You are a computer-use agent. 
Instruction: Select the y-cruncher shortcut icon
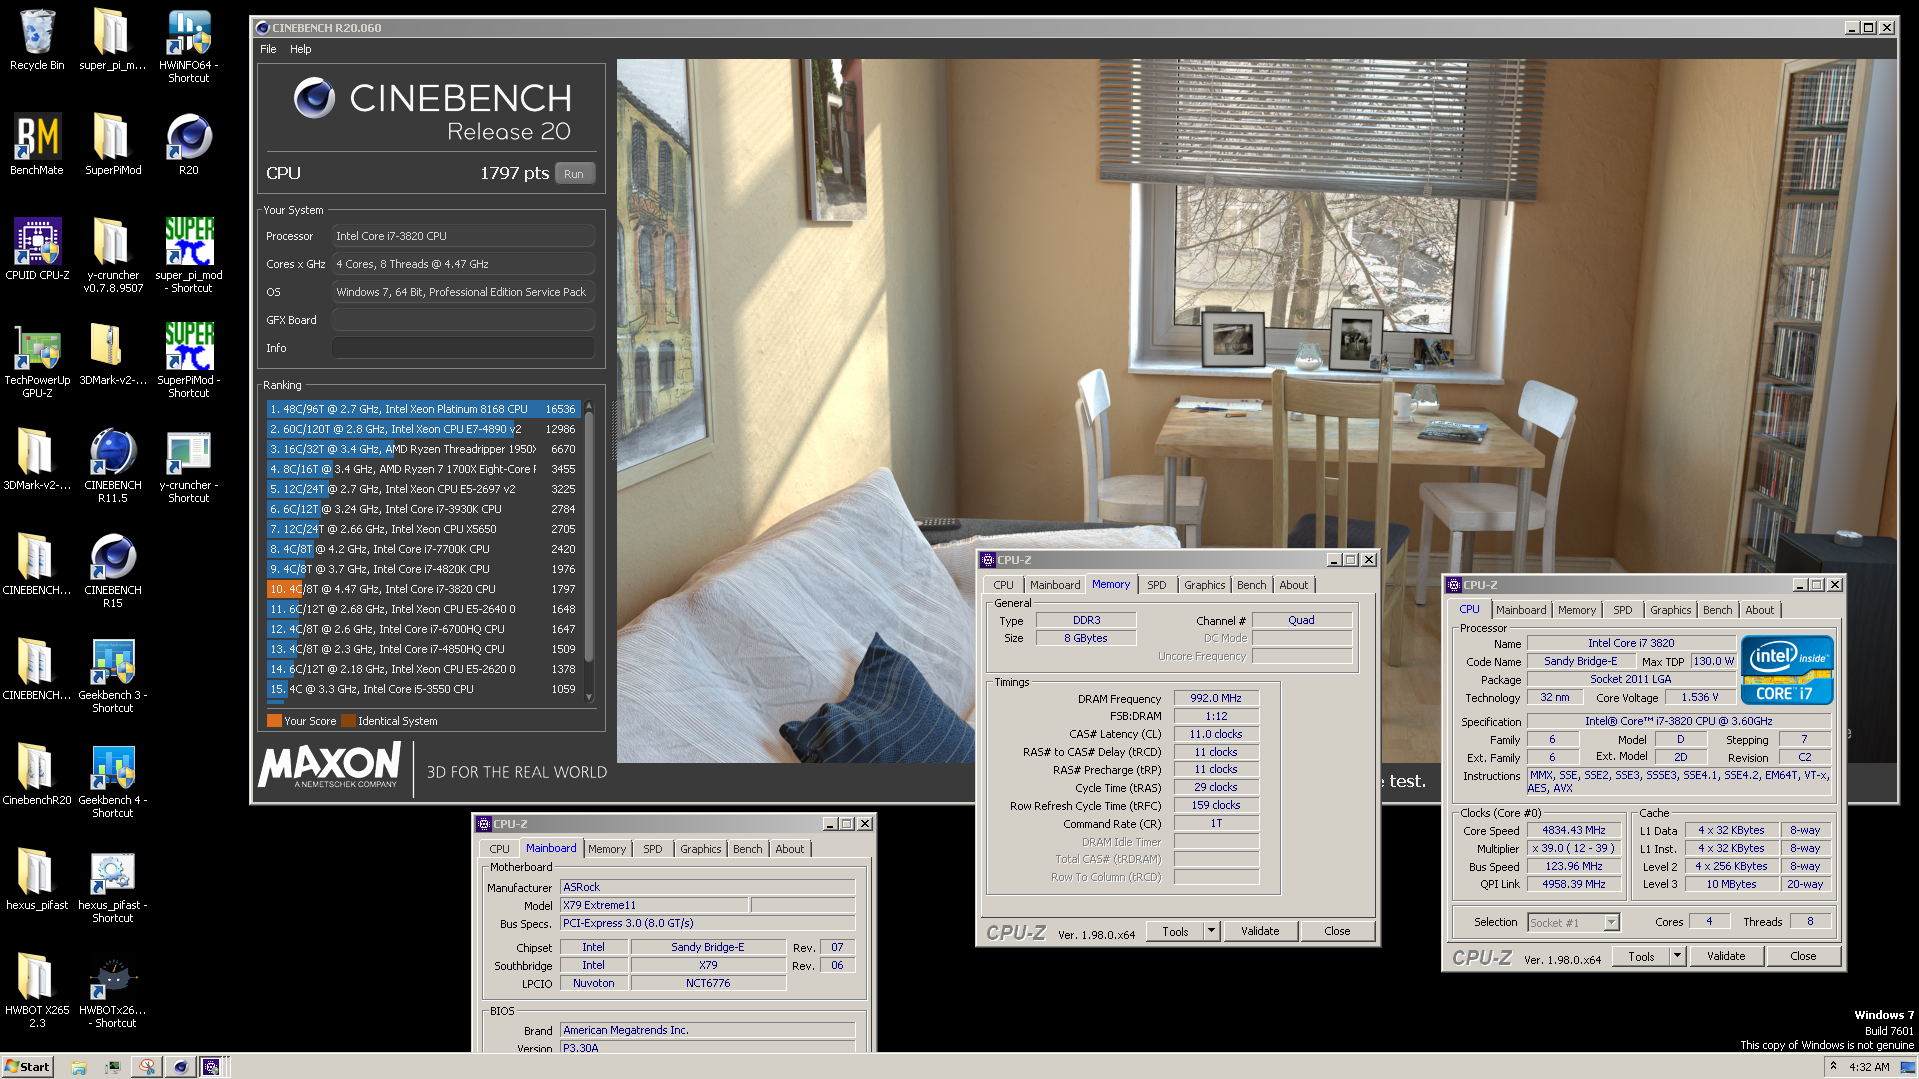coord(188,465)
